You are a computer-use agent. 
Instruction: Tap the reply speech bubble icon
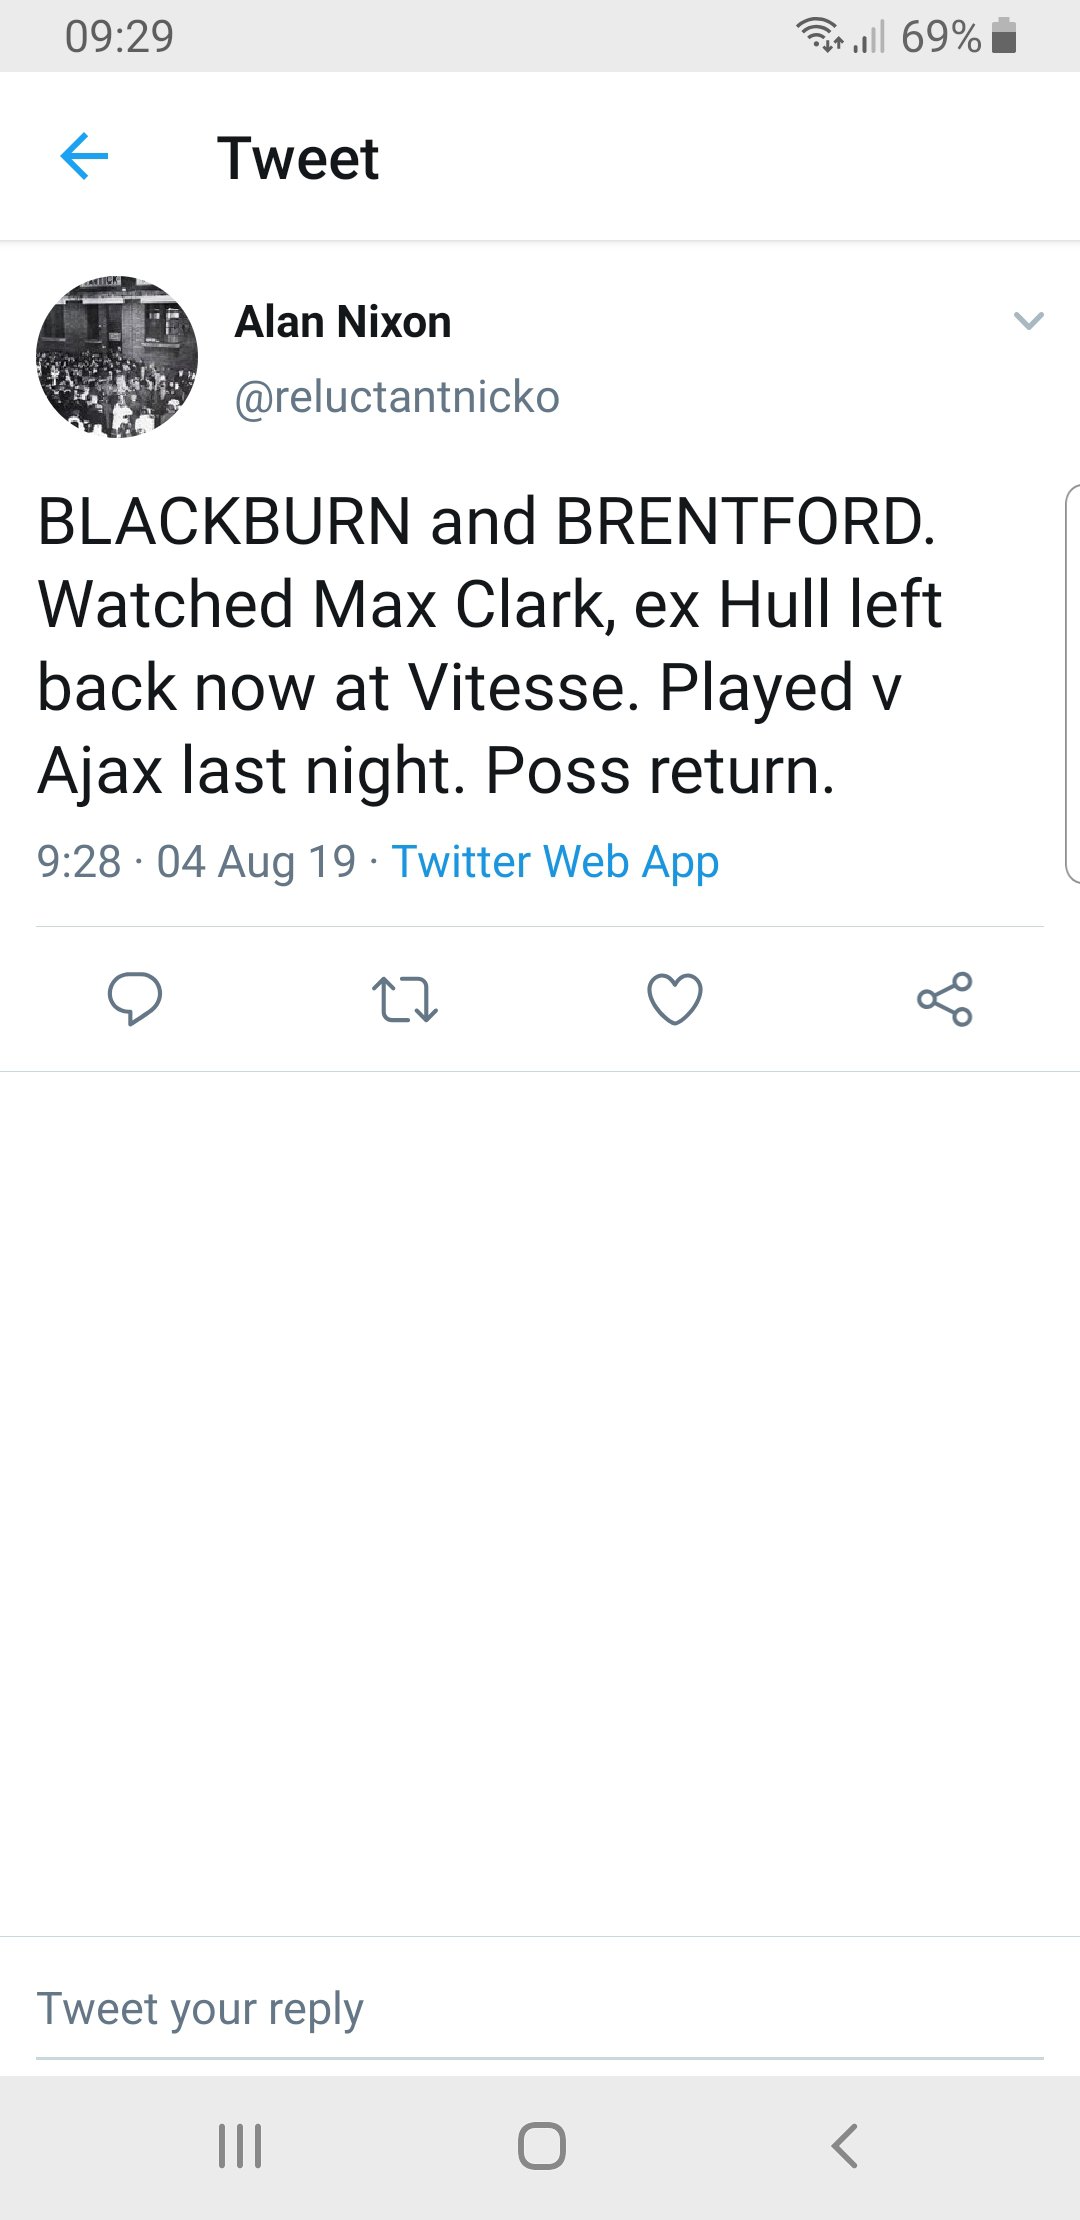[135, 998]
